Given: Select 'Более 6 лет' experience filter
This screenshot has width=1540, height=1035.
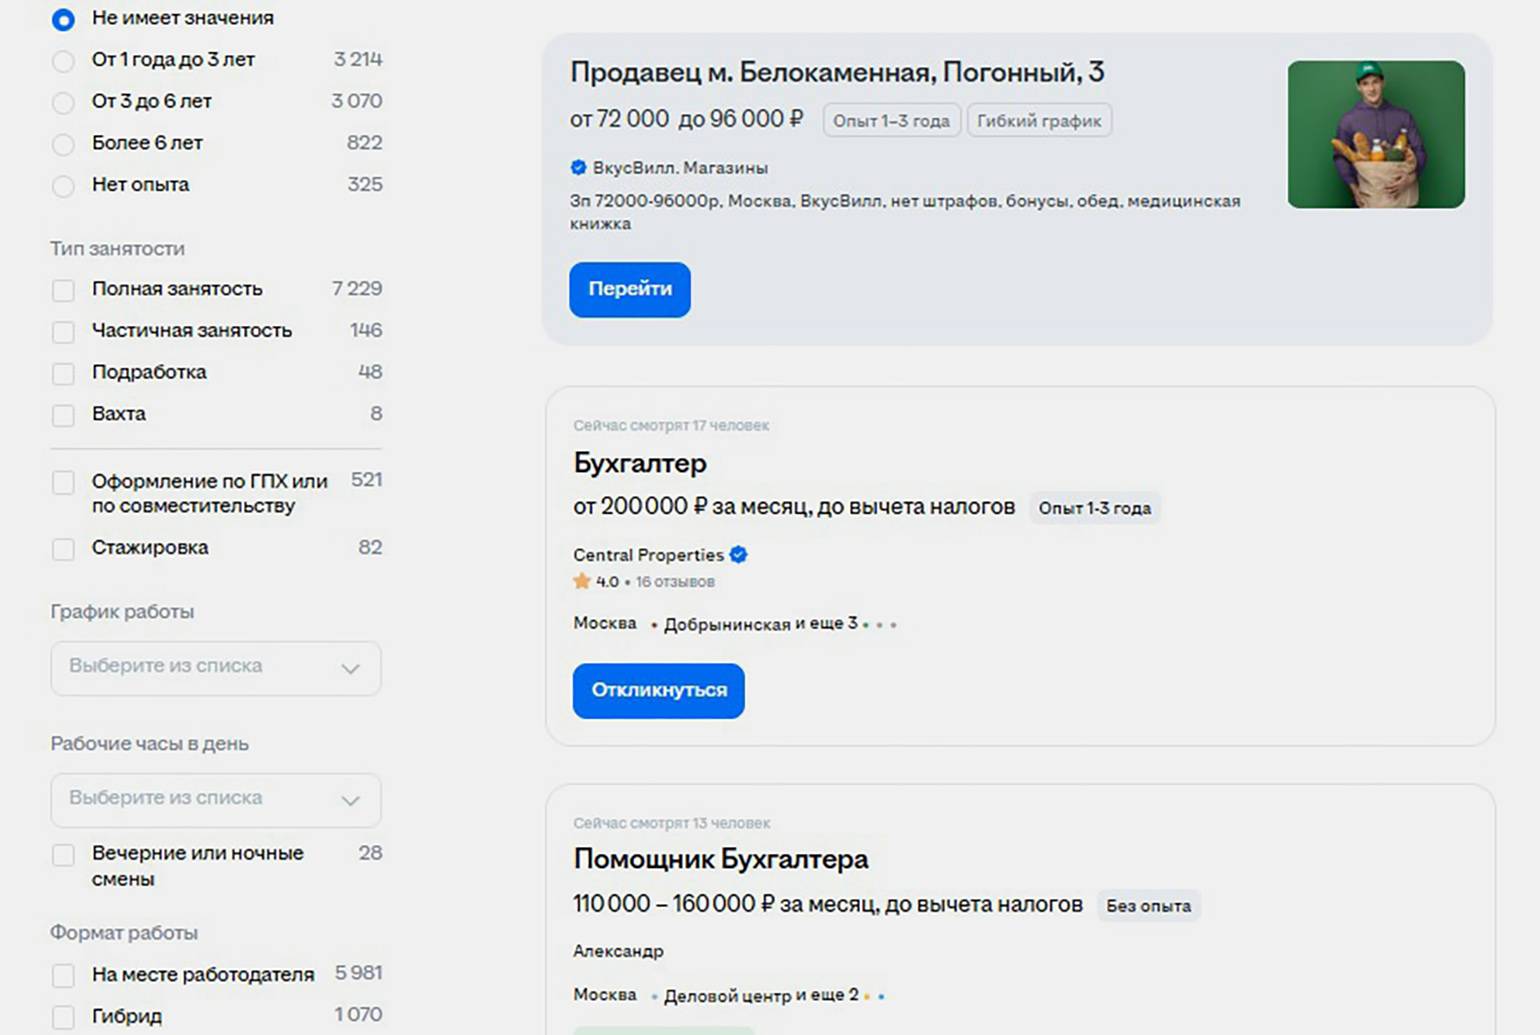Looking at the screenshot, I should (x=63, y=144).
